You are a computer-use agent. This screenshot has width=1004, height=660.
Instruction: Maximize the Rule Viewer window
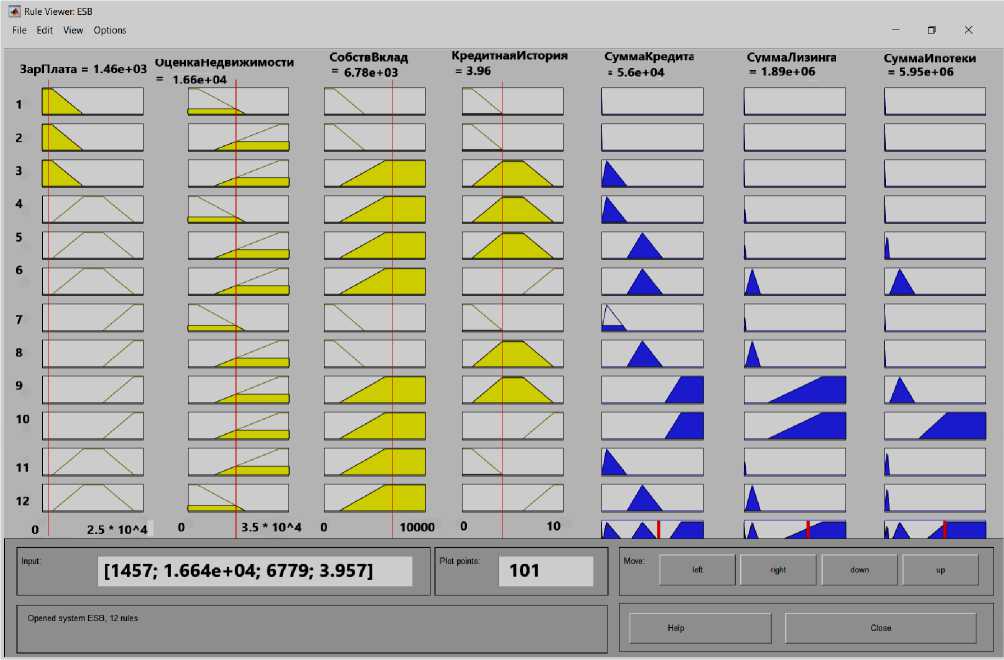[x=931, y=30]
